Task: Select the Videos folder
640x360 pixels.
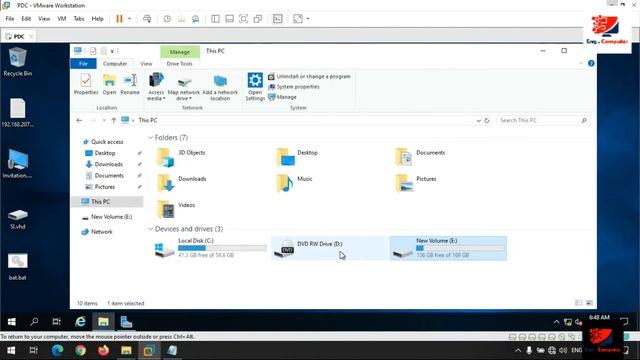Action: [176, 209]
